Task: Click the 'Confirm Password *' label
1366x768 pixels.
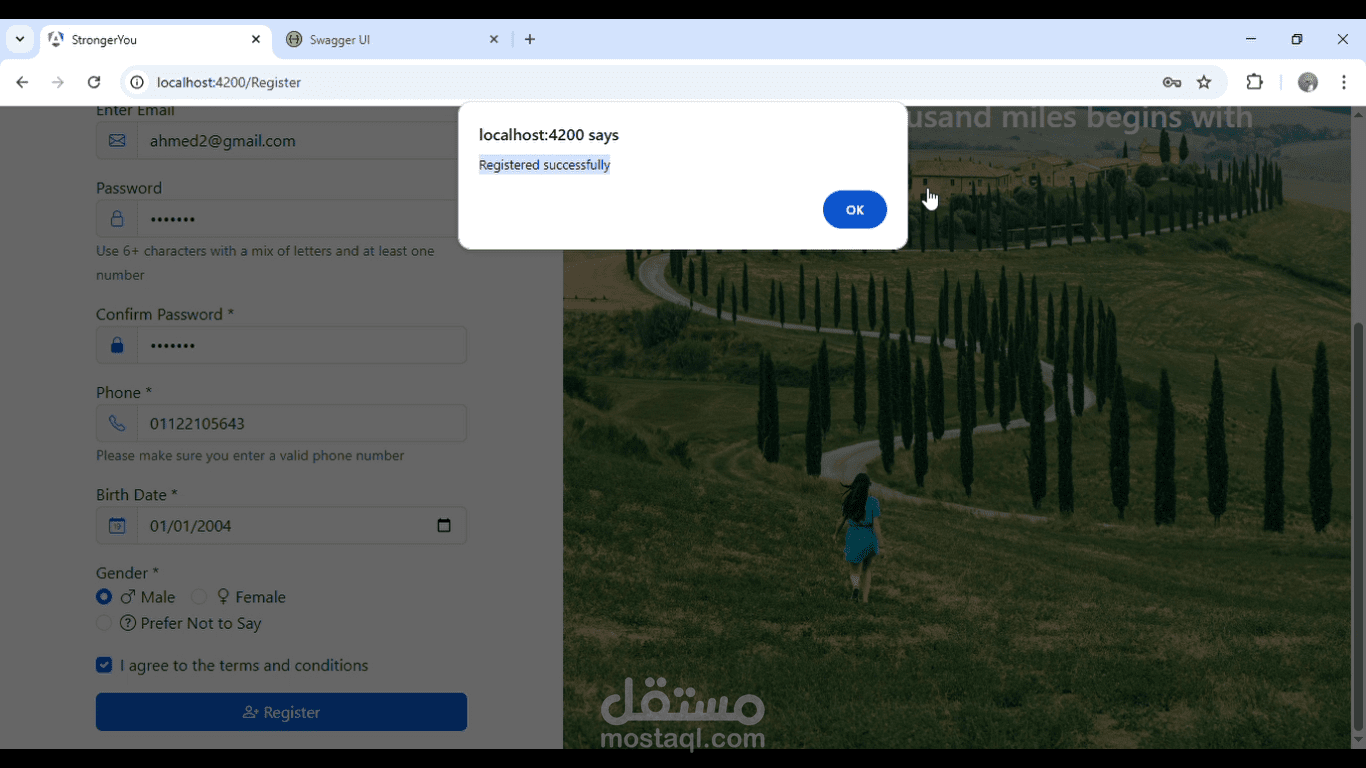Action: (x=165, y=314)
